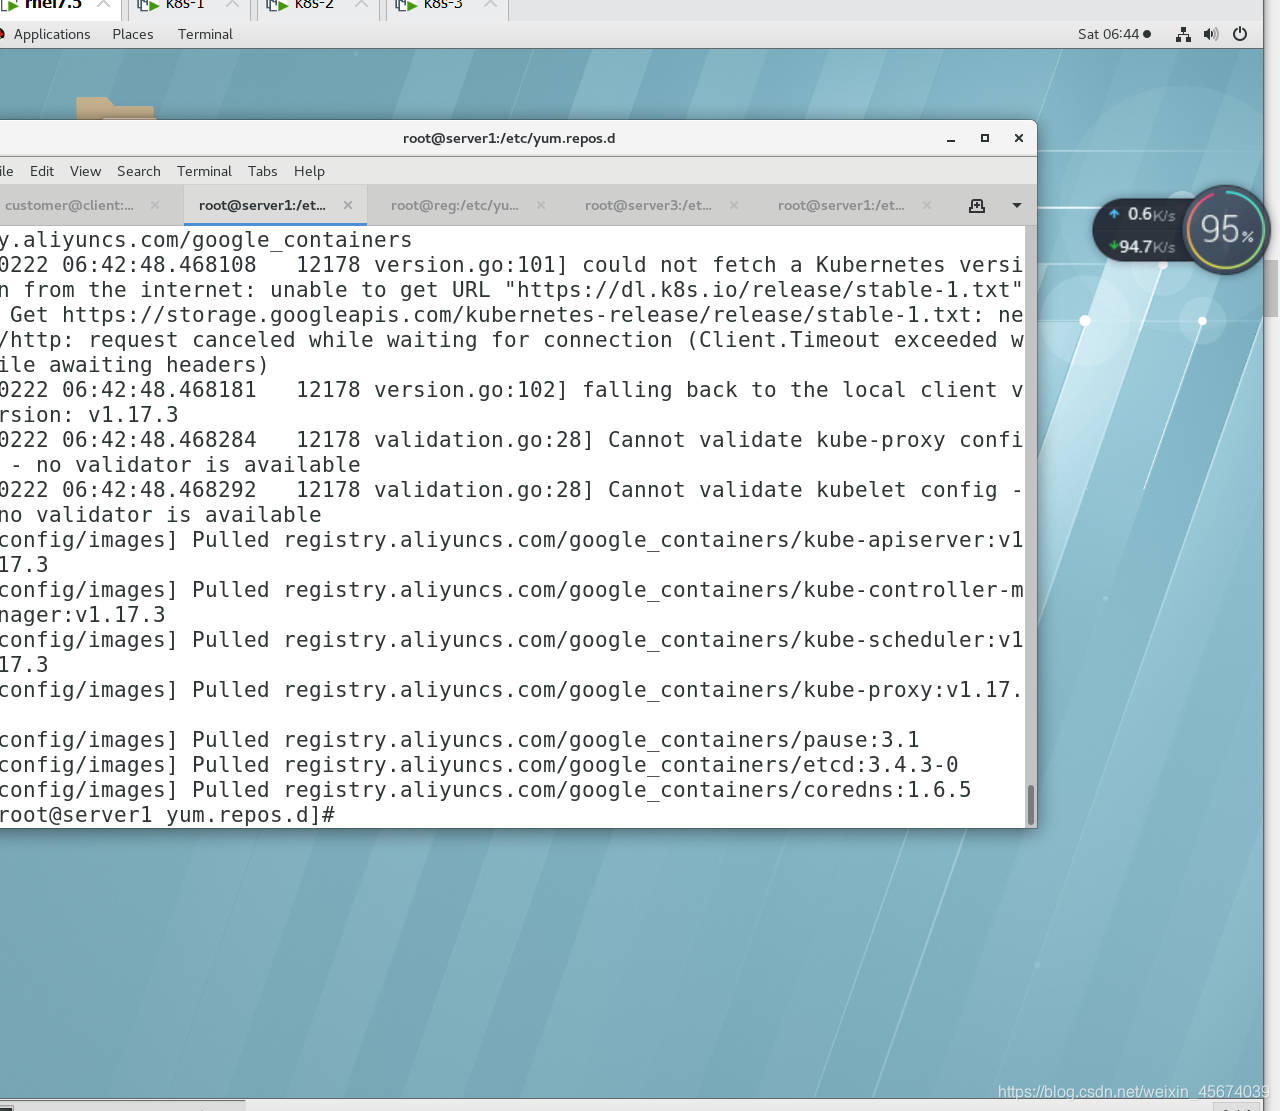This screenshot has width=1280, height=1111.
Task: Close the terminal window
Action: (1019, 138)
